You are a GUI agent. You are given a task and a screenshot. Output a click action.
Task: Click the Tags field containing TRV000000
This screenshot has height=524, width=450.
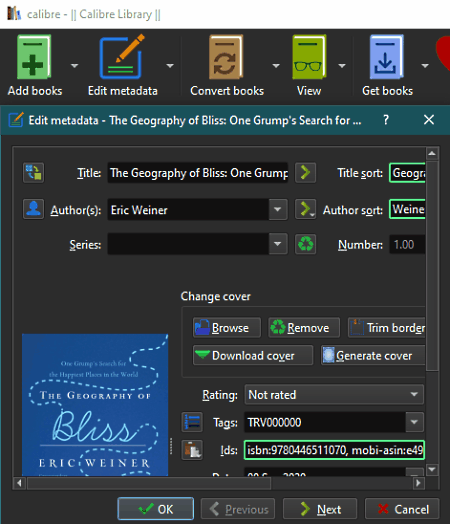coord(325,422)
